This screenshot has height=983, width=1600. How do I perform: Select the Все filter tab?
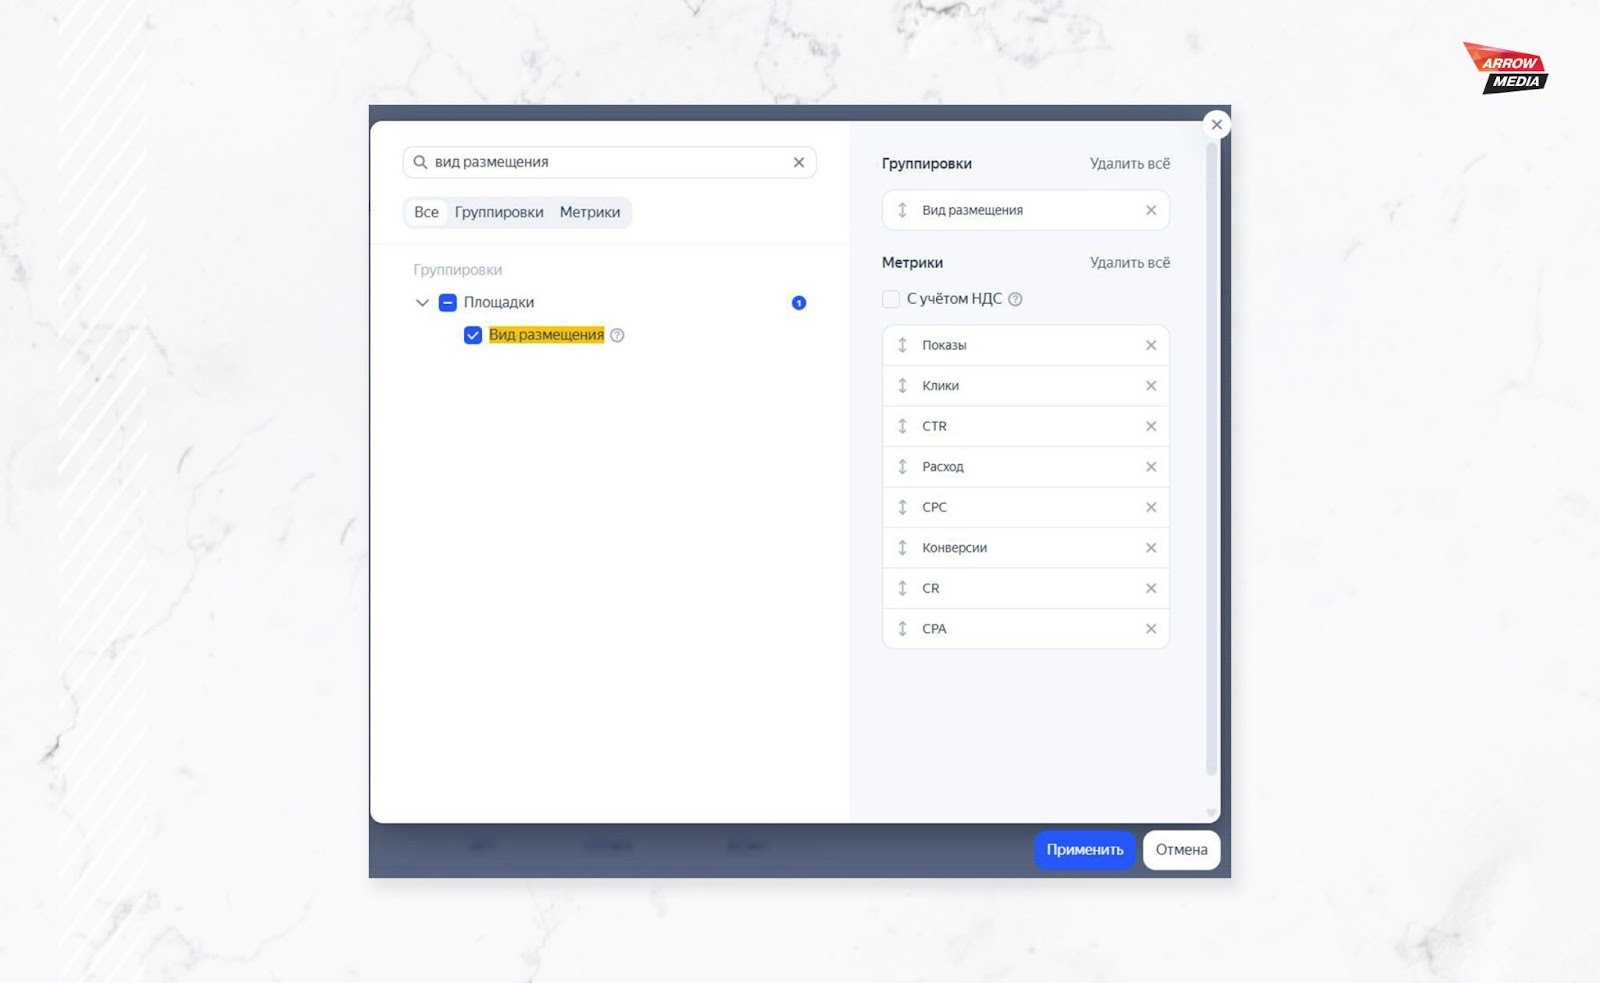click(x=426, y=212)
